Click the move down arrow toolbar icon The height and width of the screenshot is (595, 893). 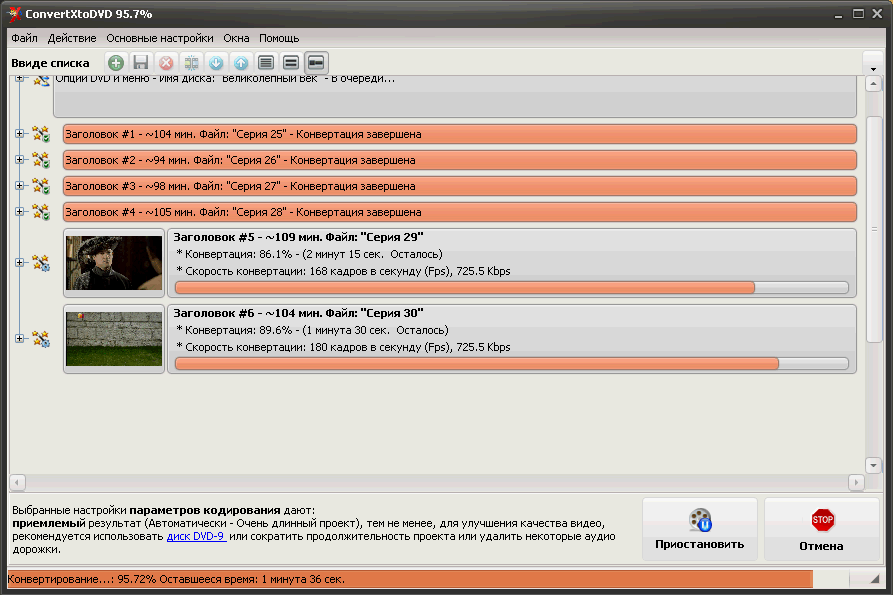pyautogui.click(x=216, y=63)
